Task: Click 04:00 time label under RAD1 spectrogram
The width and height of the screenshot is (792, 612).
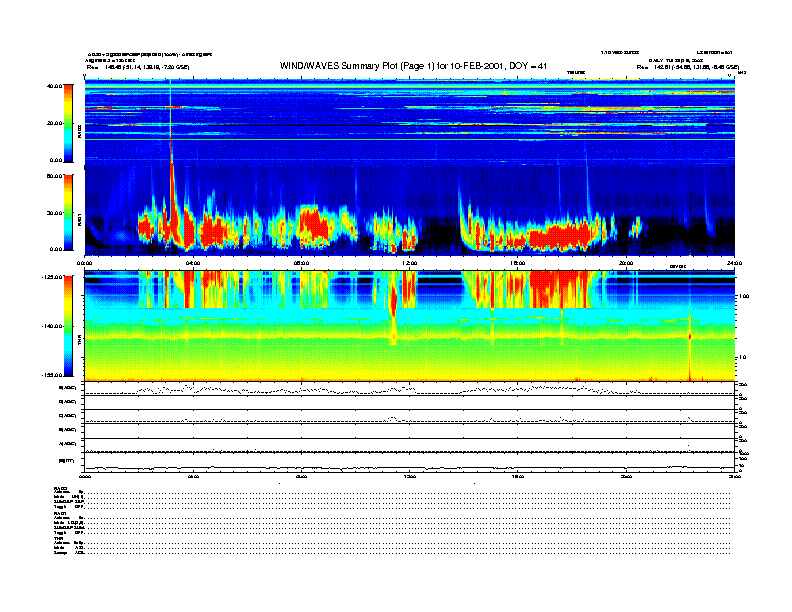Action: (x=193, y=263)
